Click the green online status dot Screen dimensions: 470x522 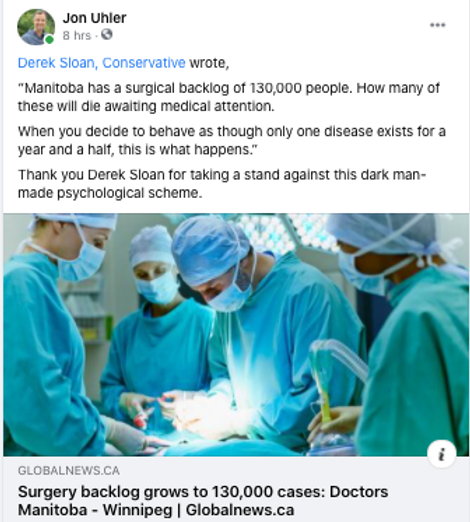pyautogui.click(x=49, y=40)
